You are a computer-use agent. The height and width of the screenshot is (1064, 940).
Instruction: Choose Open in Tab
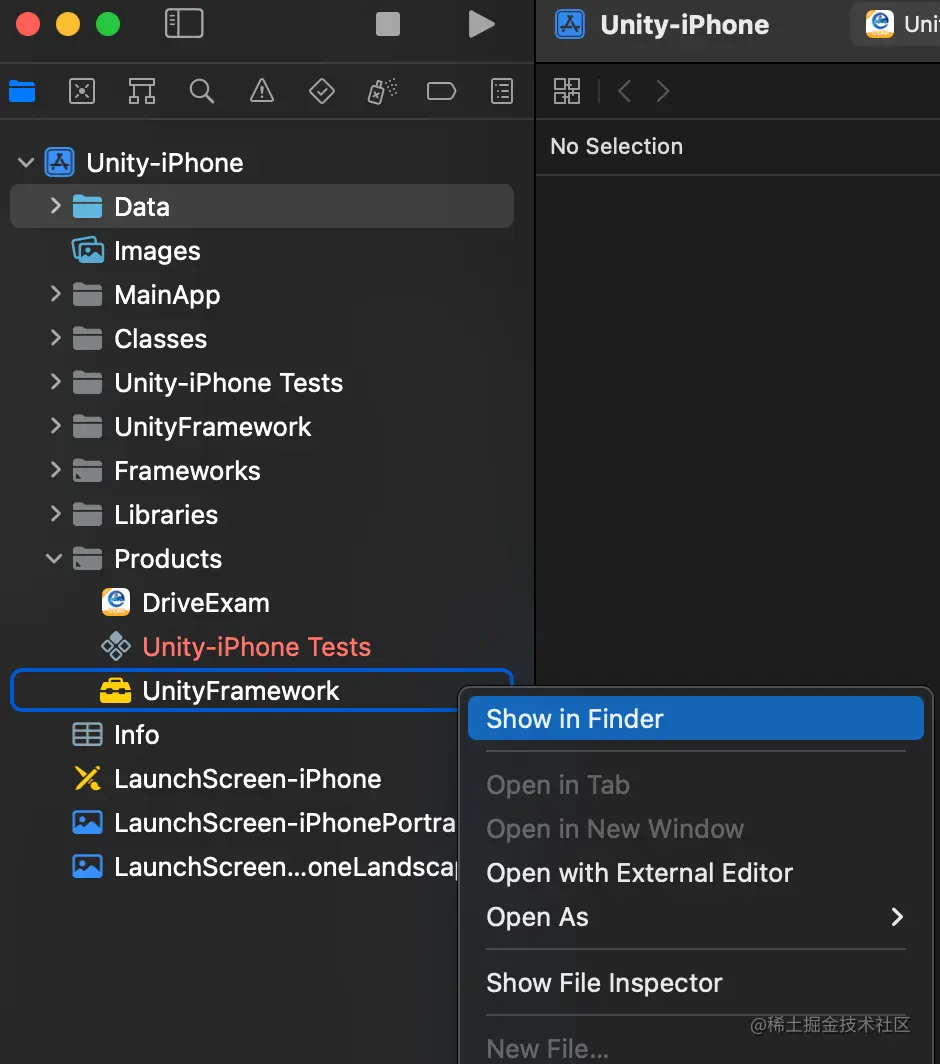(696, 785)
